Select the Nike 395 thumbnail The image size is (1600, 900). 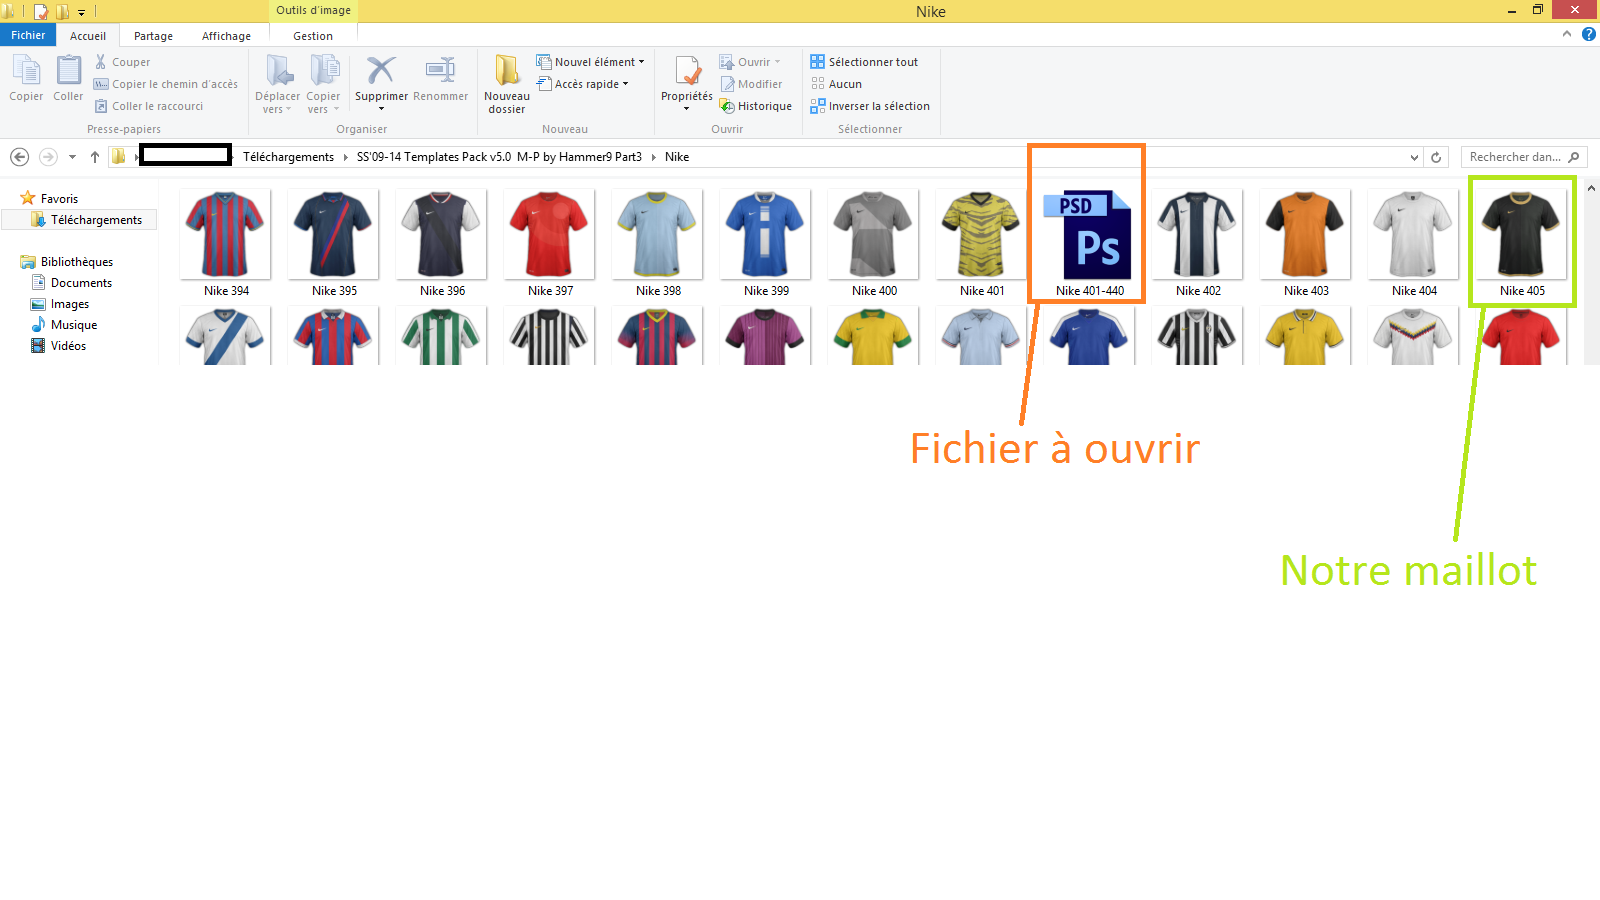[x=334, y=244]
